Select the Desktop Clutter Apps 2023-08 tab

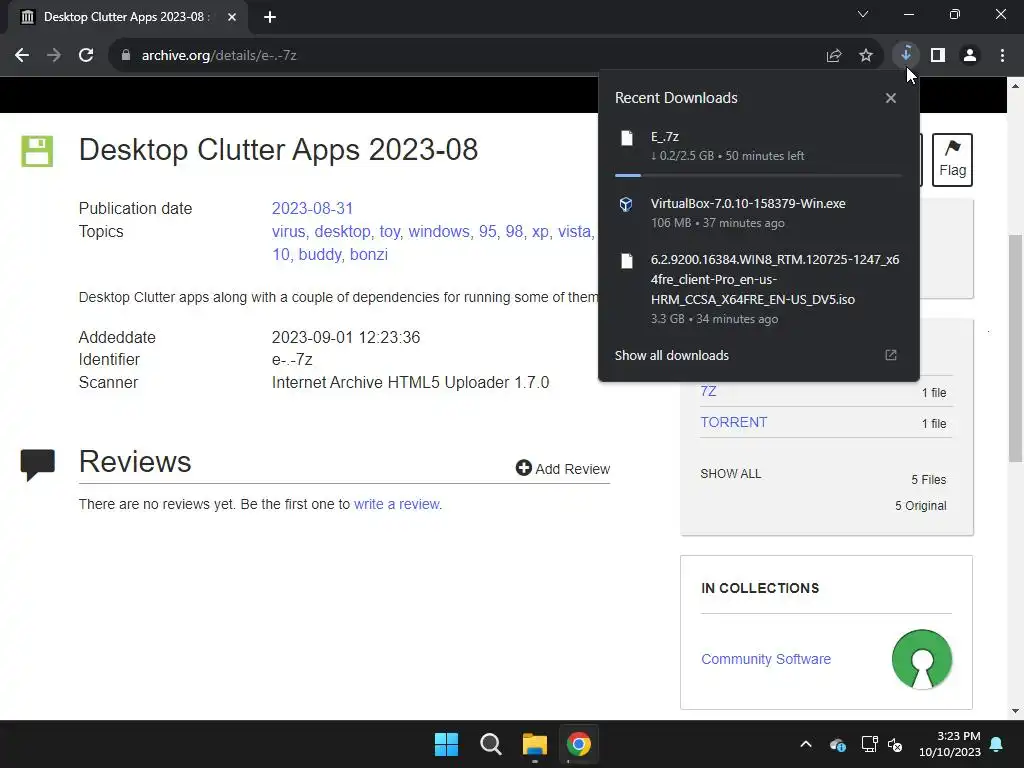pos(127,17)
